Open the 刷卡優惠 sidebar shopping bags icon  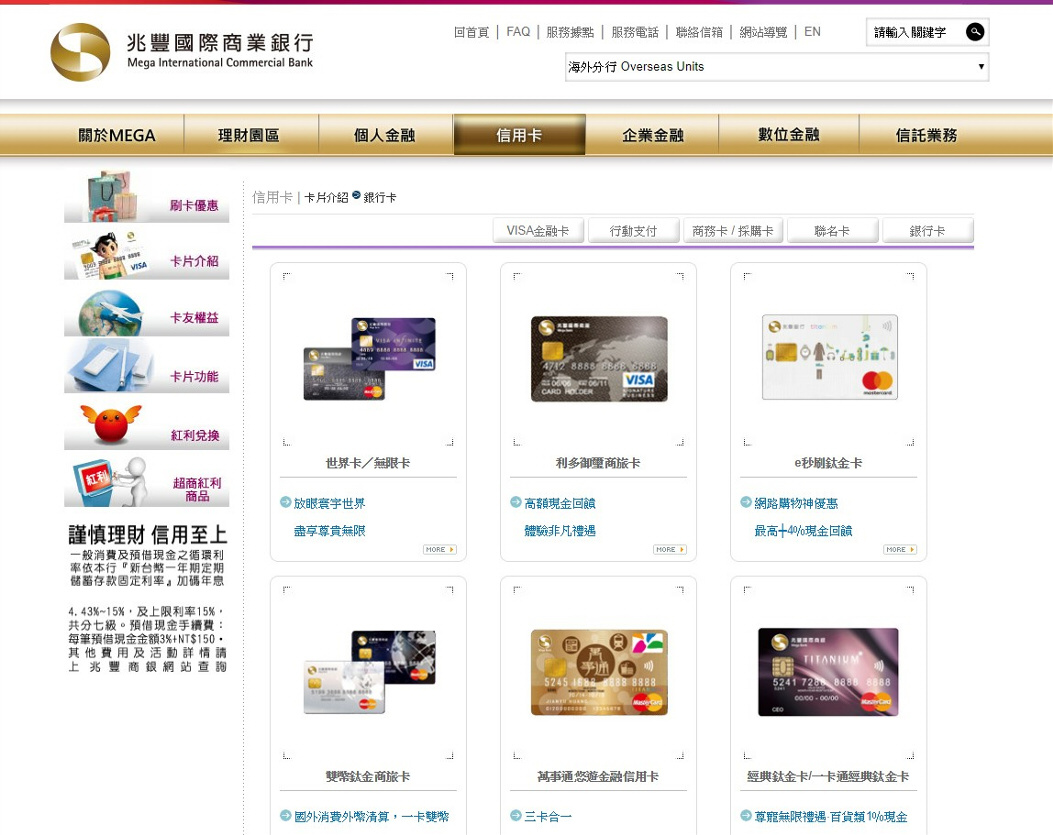(111, 196)
